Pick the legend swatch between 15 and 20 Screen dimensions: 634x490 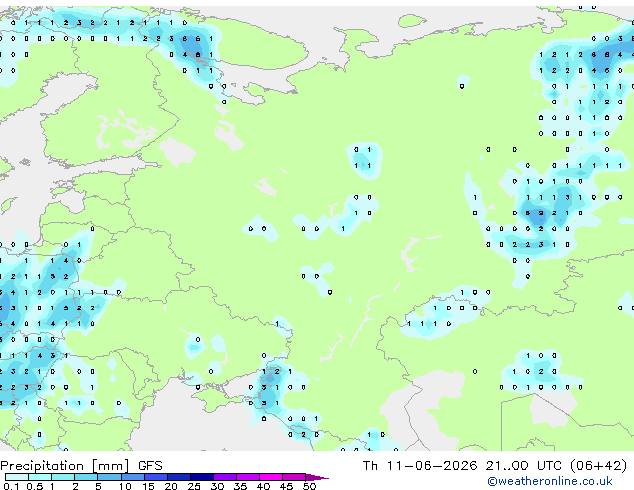tap(156, 477)
